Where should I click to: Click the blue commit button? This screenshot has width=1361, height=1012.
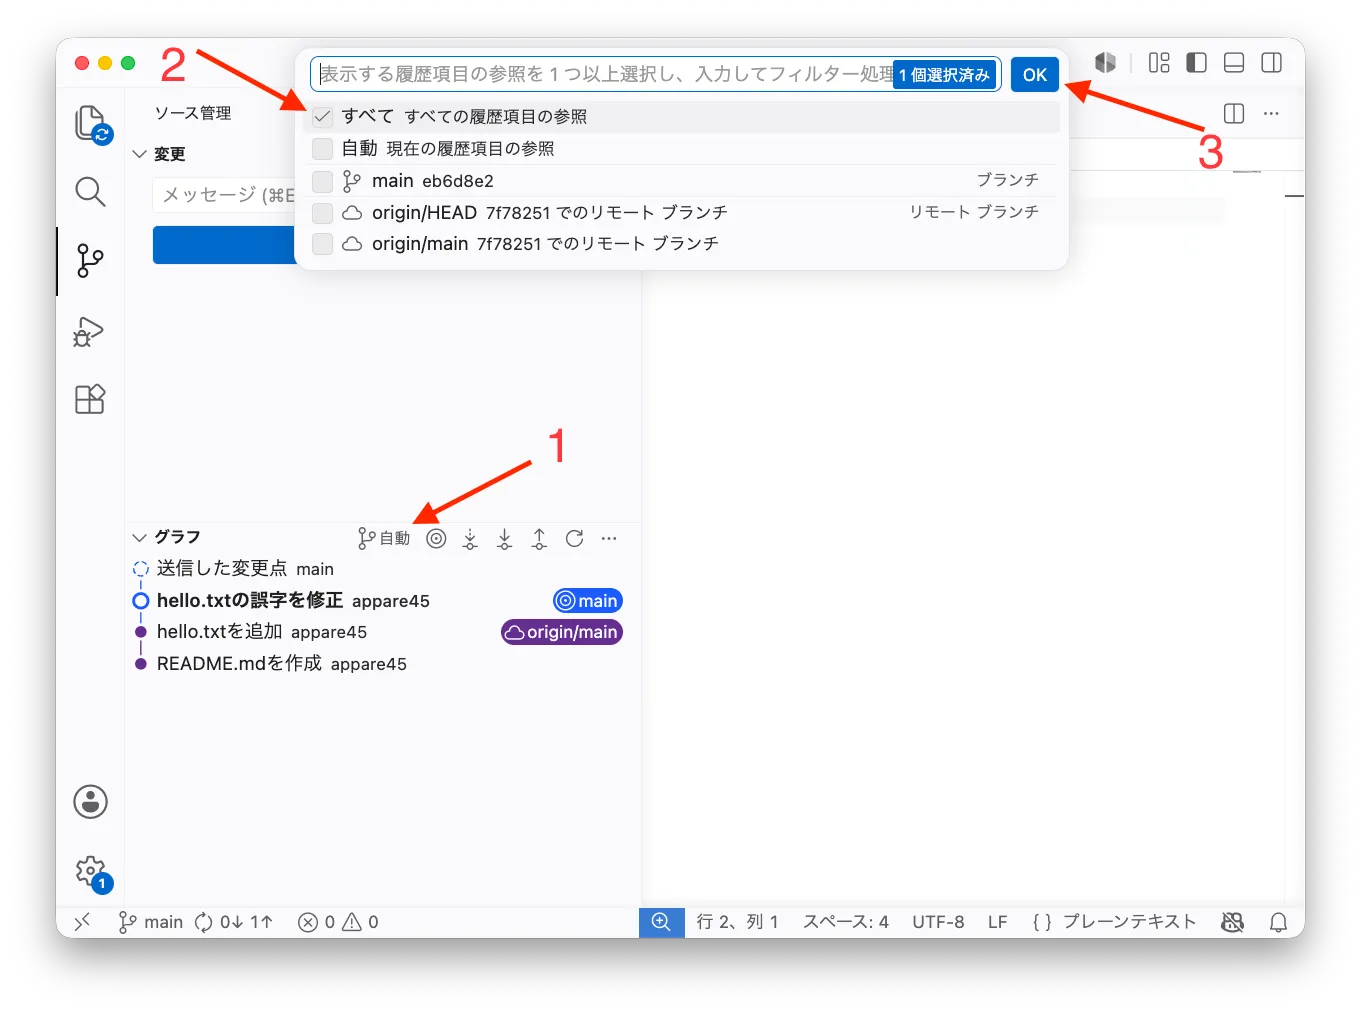(224, 245)
